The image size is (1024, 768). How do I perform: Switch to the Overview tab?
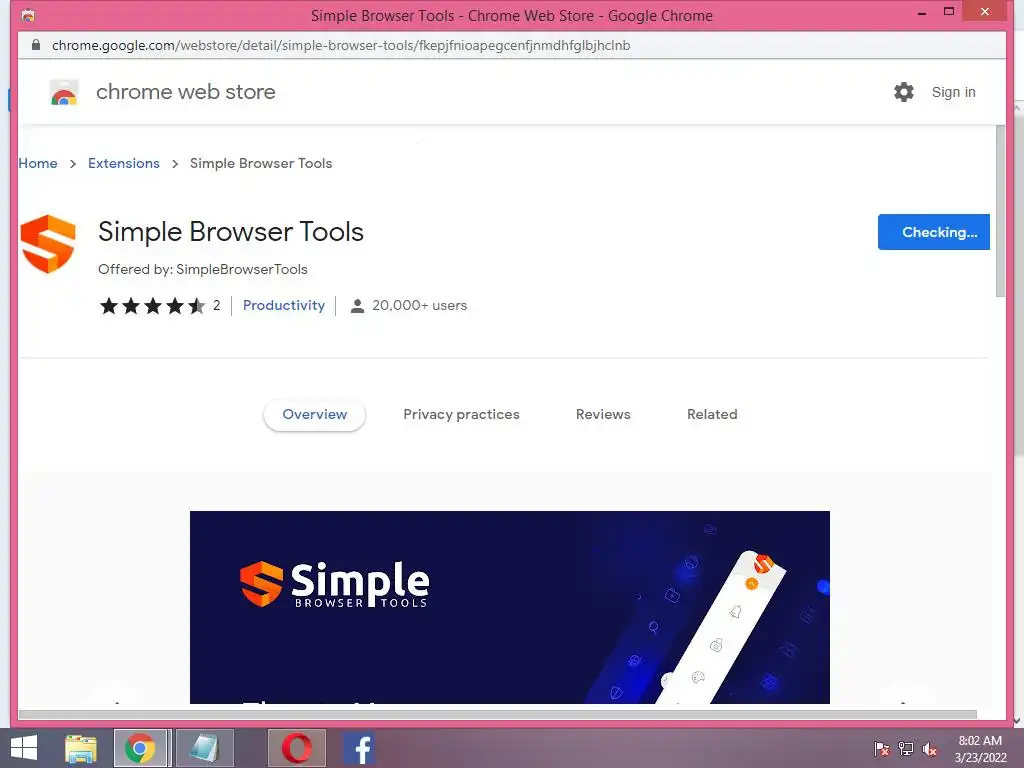click(314, 414)
